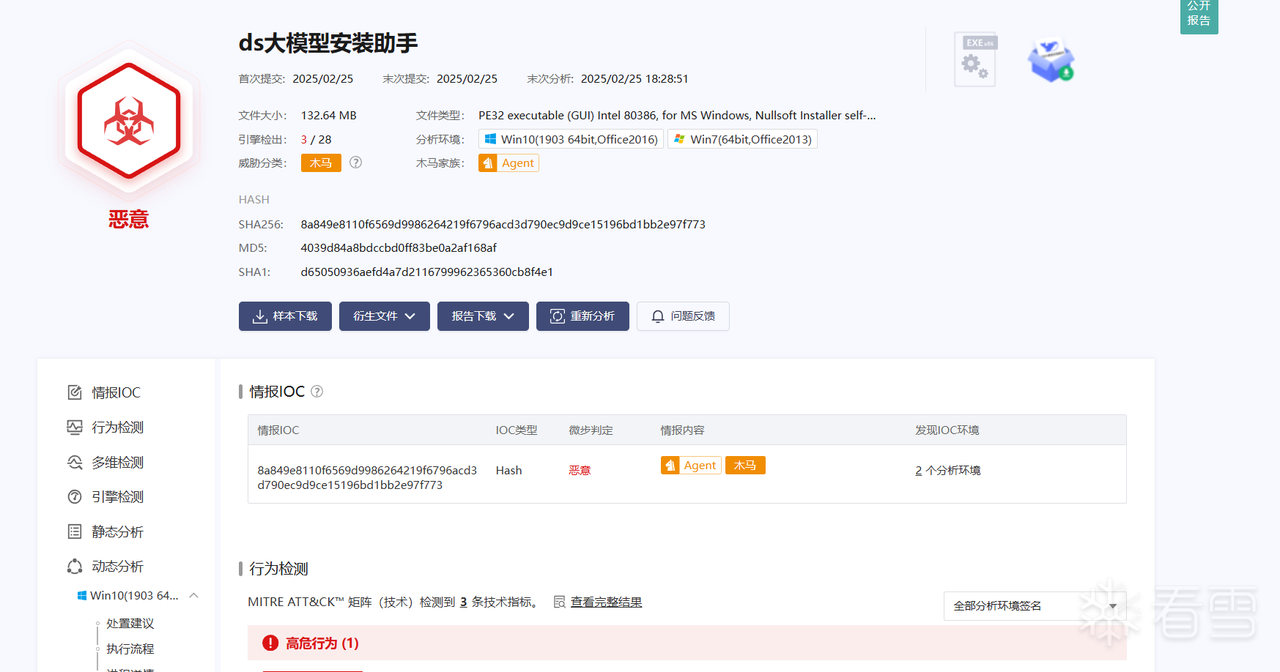Image resolution: width=1280 pixels, height=672 pixels.
Task: Click the 木马 threat classification tag
Action: (x=320, y=163)
